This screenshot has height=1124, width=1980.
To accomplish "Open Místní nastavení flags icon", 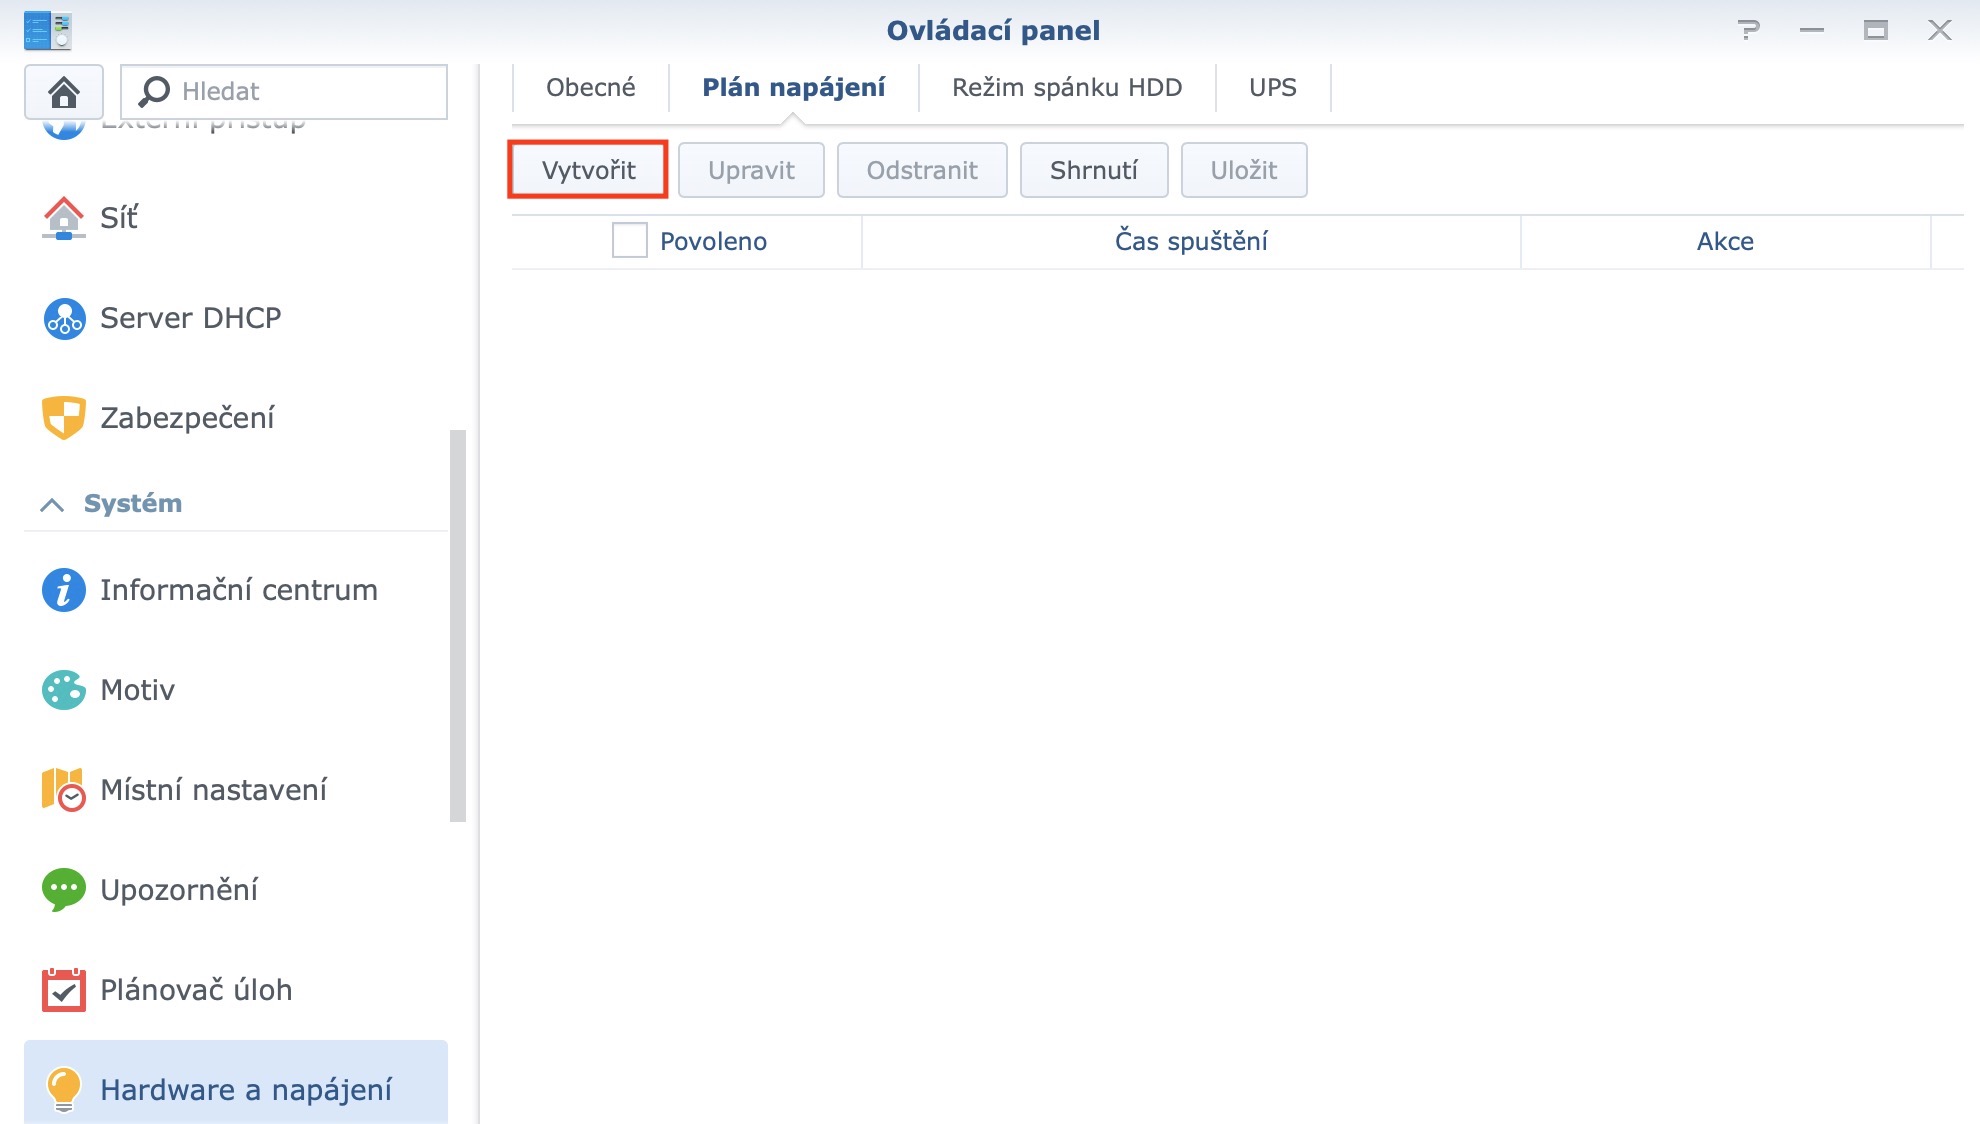I will (x=63, y=790).
